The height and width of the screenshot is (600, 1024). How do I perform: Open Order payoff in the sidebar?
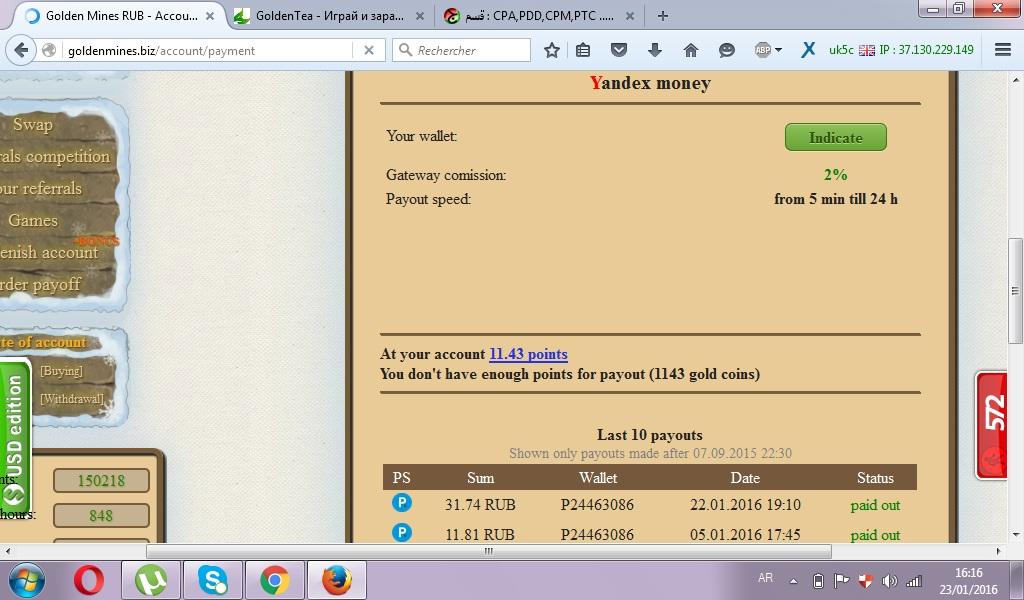coord(40,285)
